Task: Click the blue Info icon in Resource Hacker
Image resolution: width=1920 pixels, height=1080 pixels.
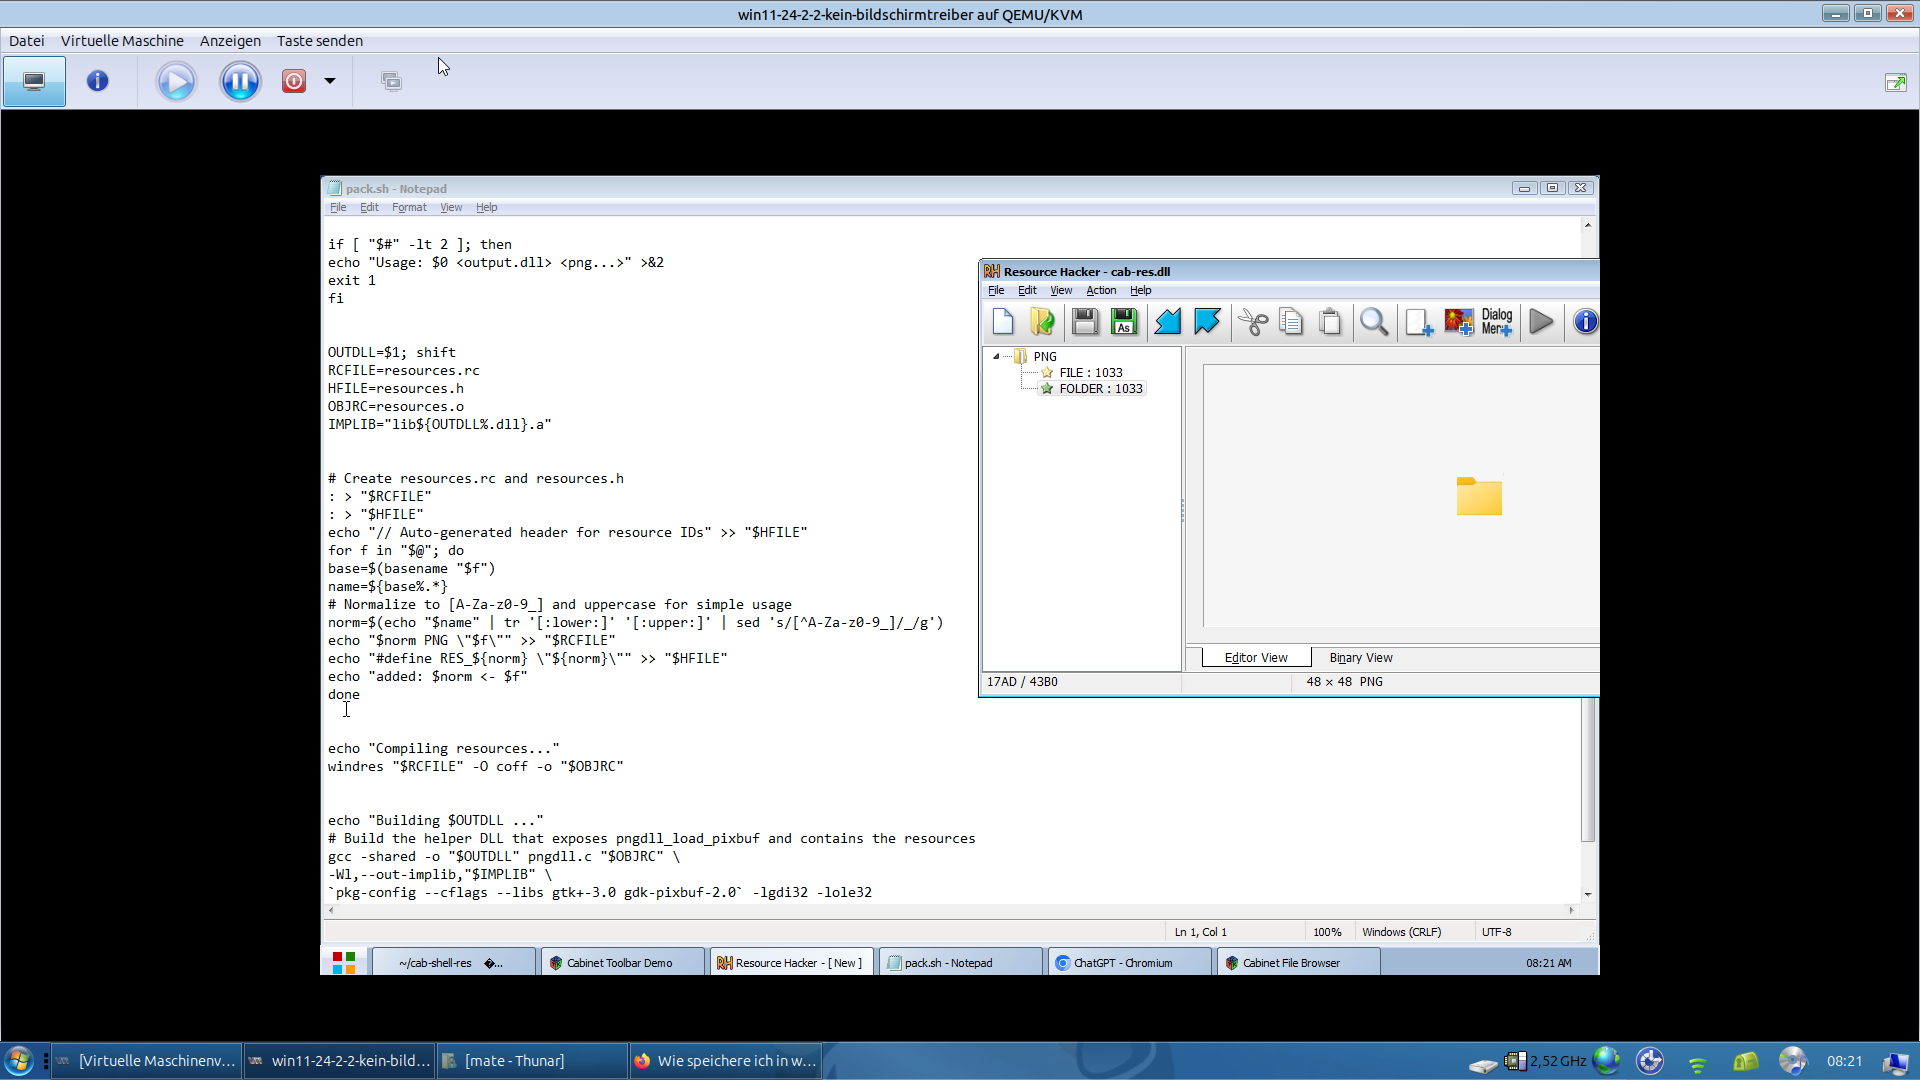Action: [x=1585, y=322]
